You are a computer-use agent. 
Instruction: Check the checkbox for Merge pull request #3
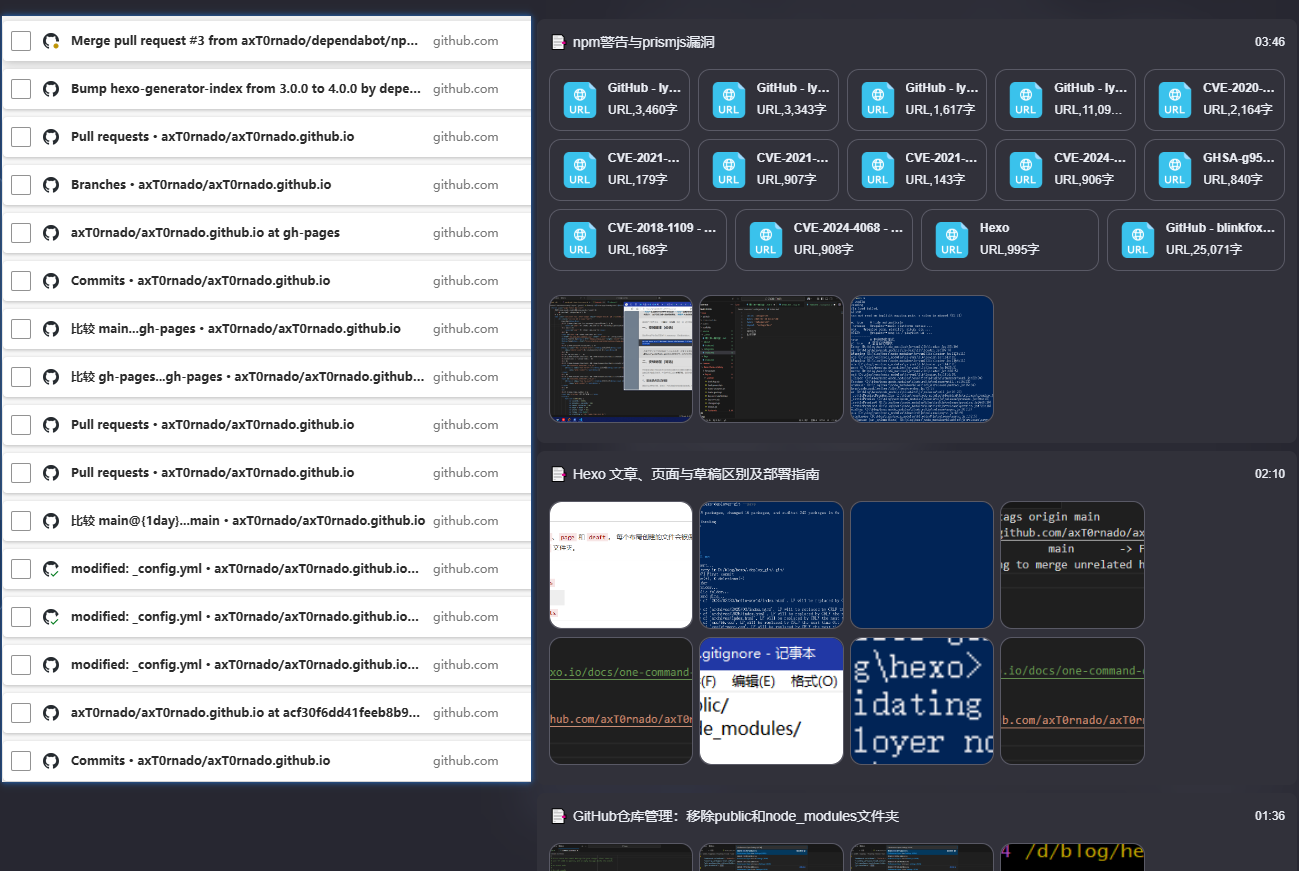[x=21, y=41]
